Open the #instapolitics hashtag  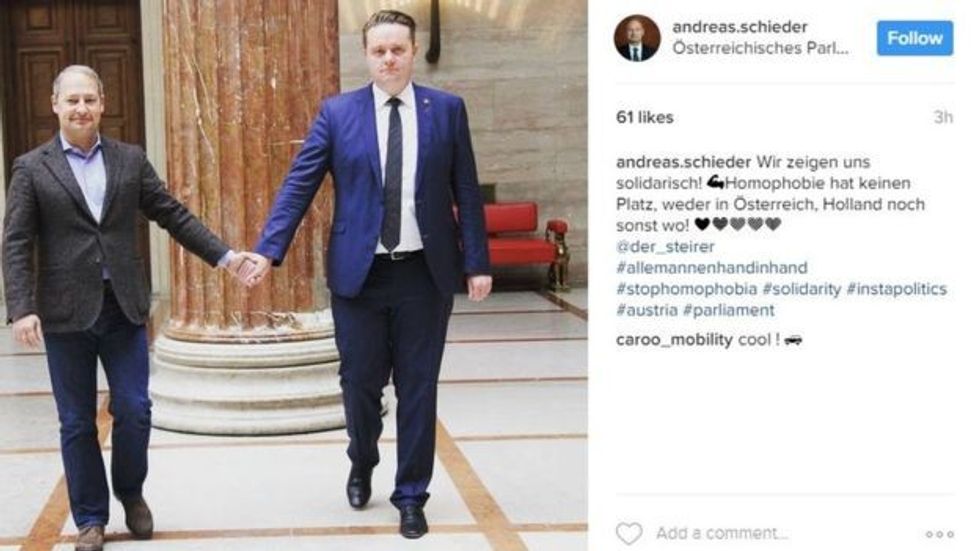coord(896,289)
